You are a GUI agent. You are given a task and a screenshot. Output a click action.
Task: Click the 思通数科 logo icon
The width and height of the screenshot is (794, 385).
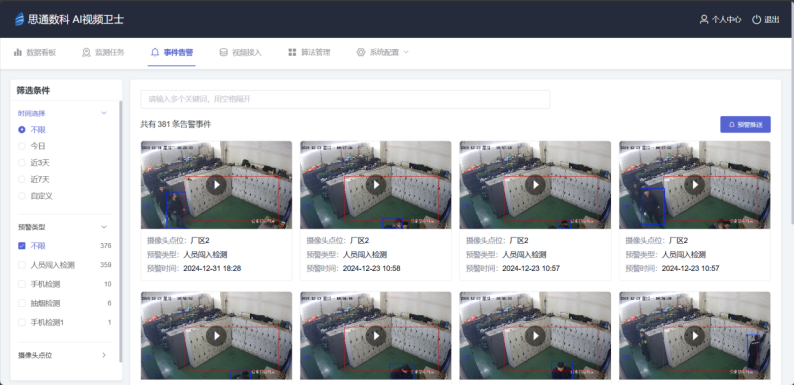19,19
